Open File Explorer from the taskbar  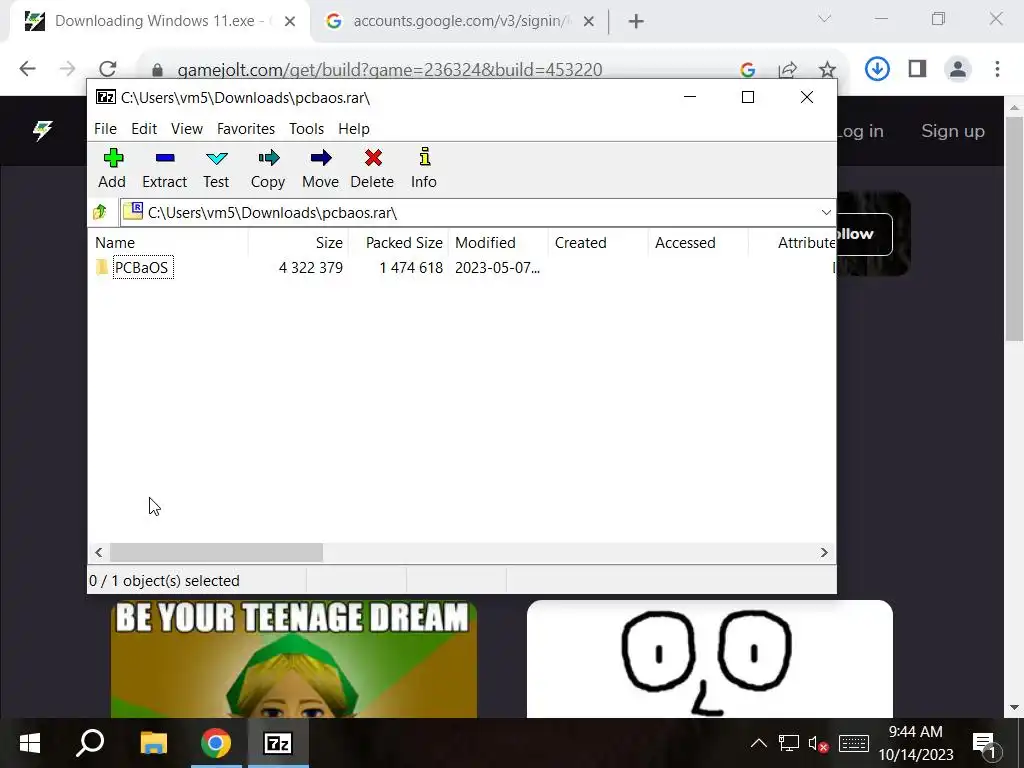154,743
